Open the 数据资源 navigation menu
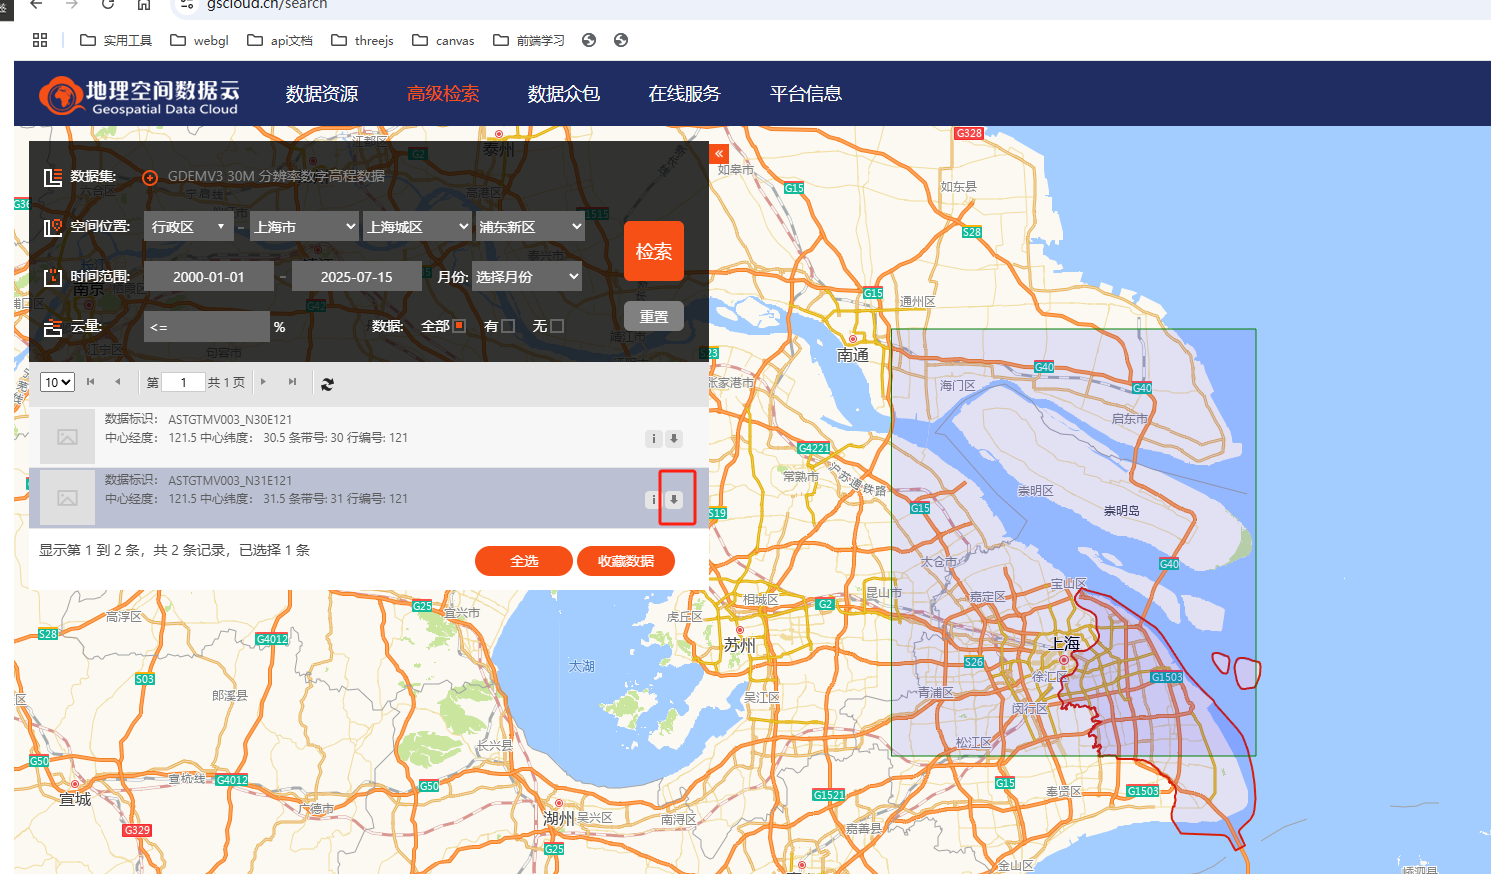The image size is (1491, 874). [x=322, y=94]
